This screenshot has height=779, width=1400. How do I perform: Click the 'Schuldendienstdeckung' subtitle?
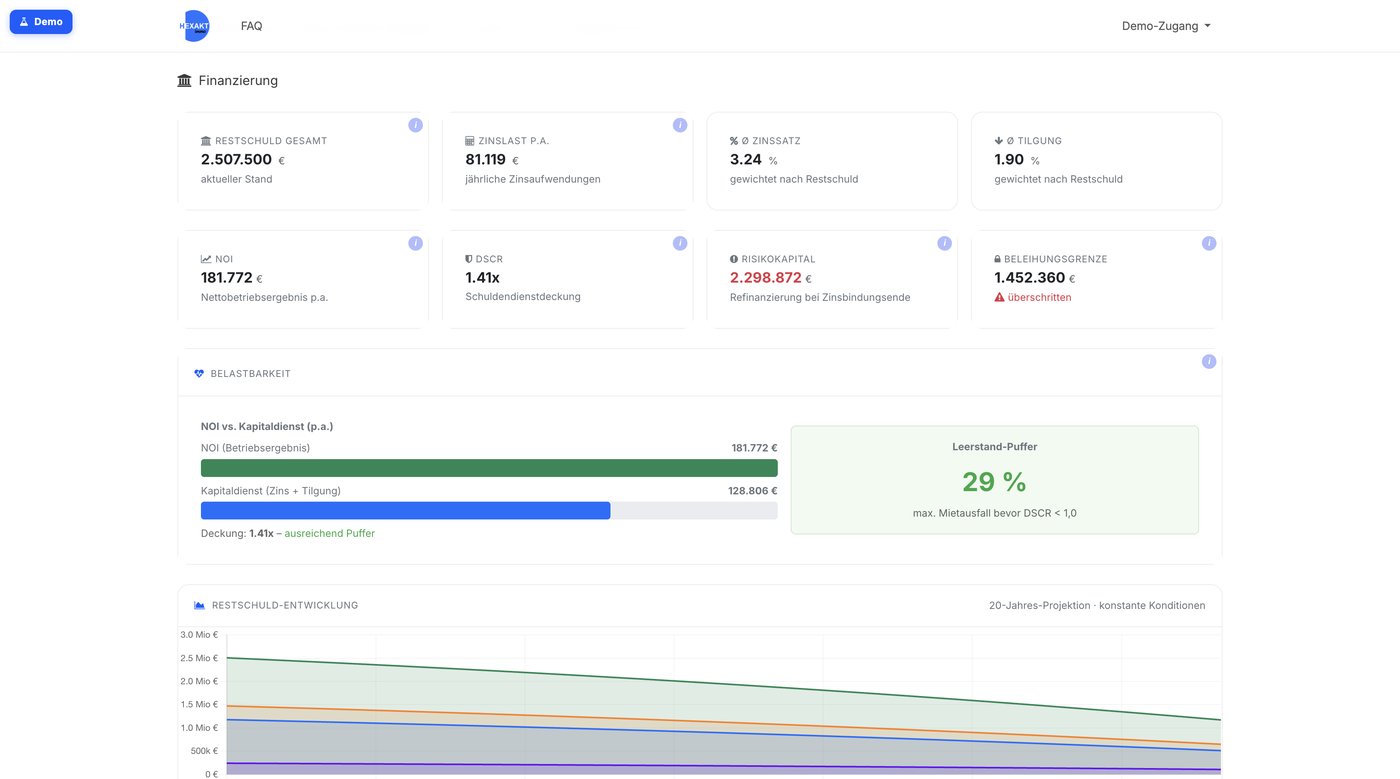523,297
